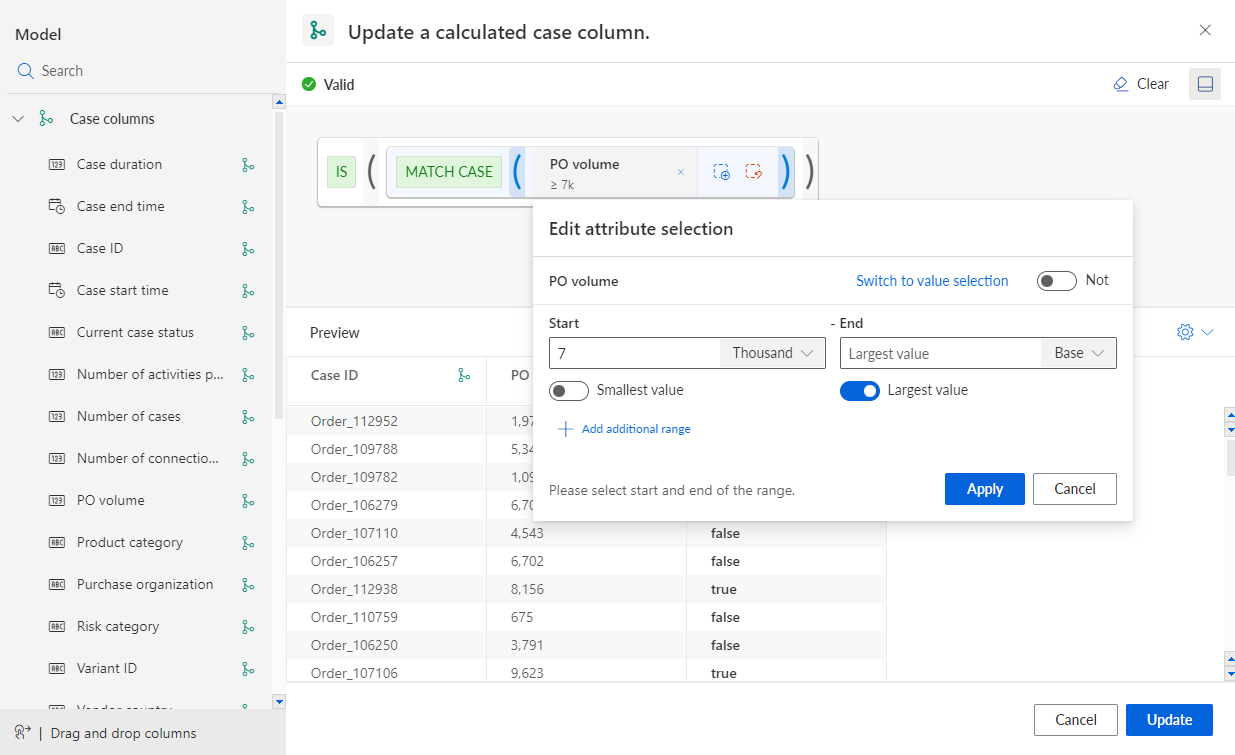Screen dimensions: 1235x755
Task: Click the Preview settings gear icon
Action: point(1186,332)
